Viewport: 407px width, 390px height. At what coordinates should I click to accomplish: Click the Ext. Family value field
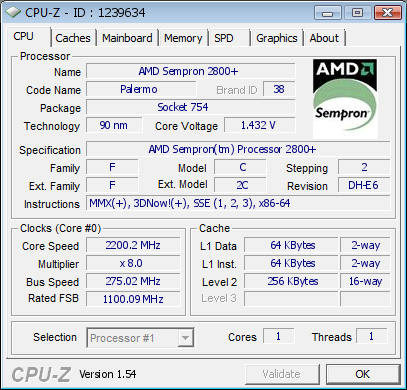click(112, 185)
